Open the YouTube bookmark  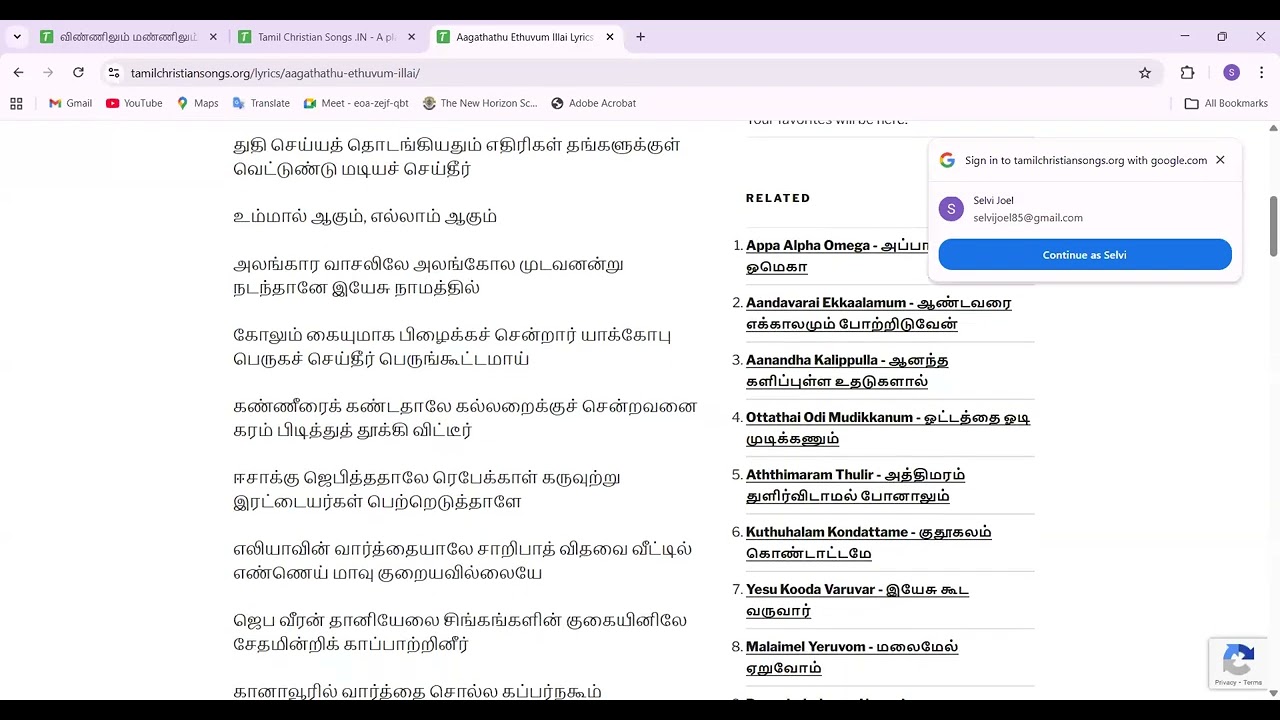(134, 103)
